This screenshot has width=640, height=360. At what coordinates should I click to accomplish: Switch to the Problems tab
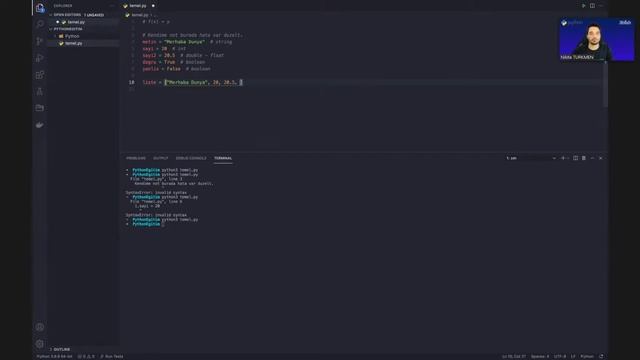(136, 158)
